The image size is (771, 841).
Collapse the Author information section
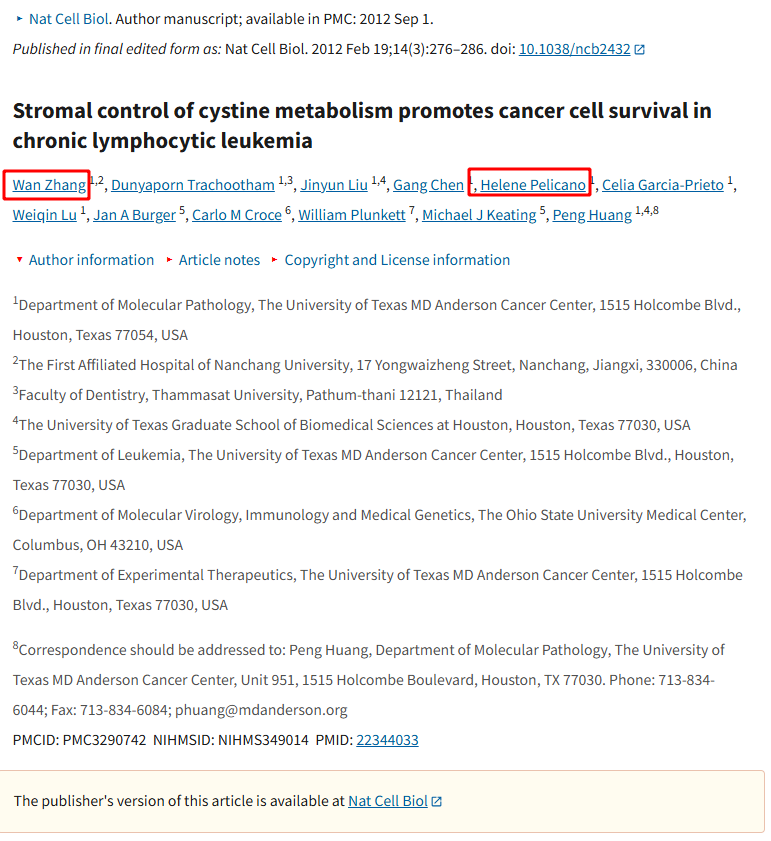tap(85, 260)
